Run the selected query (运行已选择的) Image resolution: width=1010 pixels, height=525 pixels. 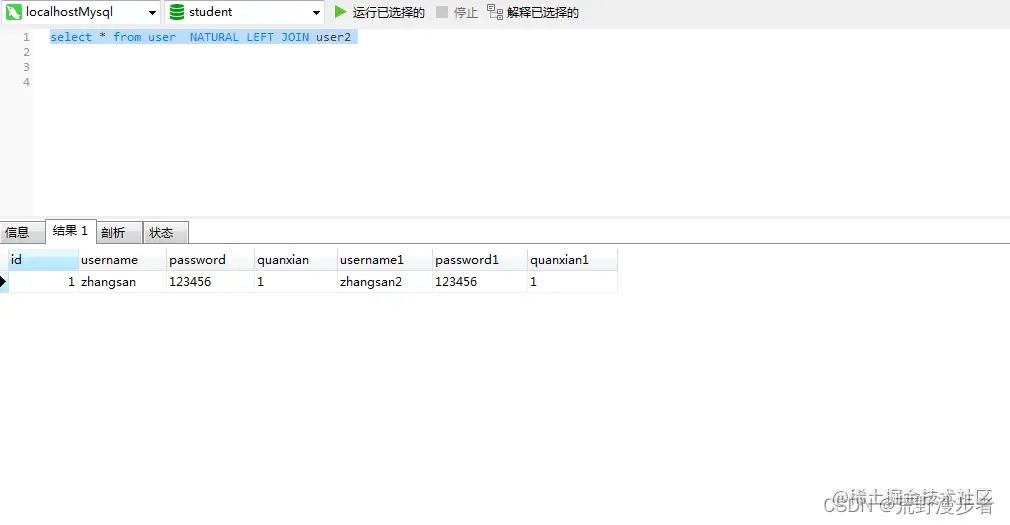pos(380,12)
